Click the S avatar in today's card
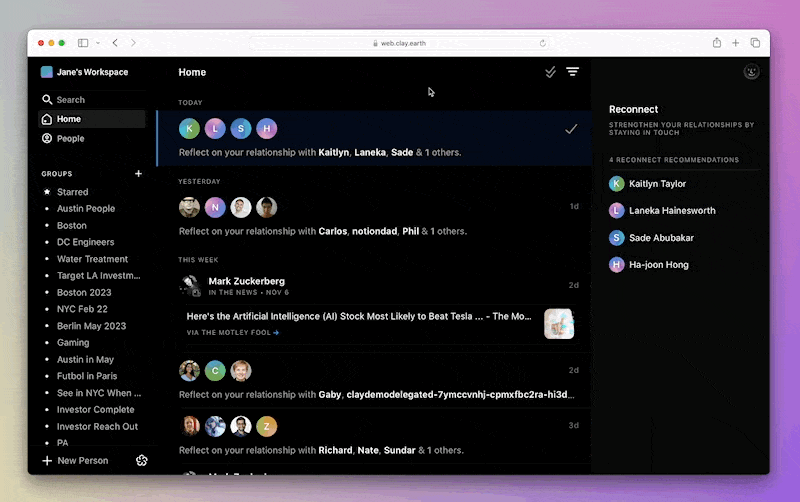This screenshot has height=502, width=800. click(241, 129)
